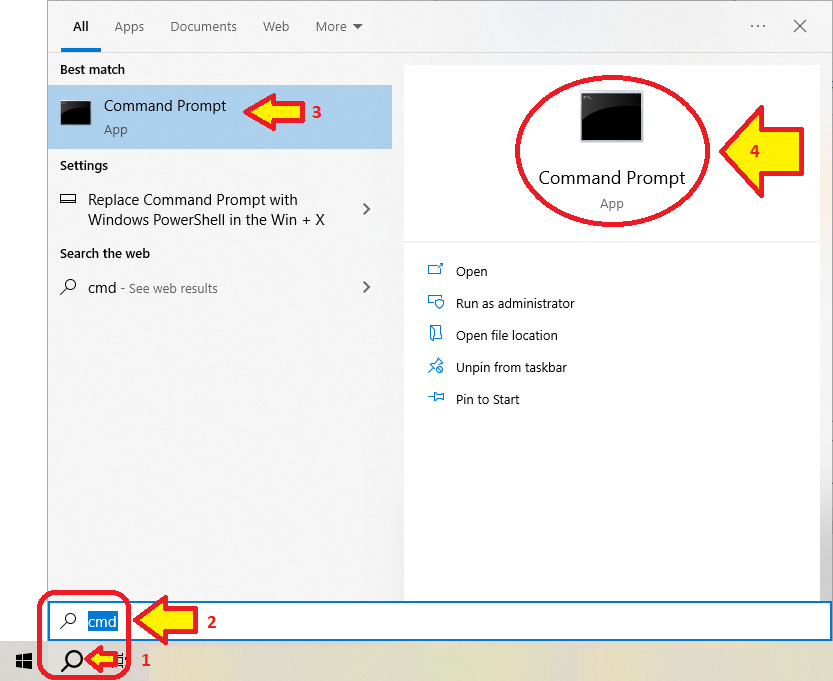833x681 pixels.
Task: Click Command Prompt title in preview pane
Action: [x=611, y=178]
